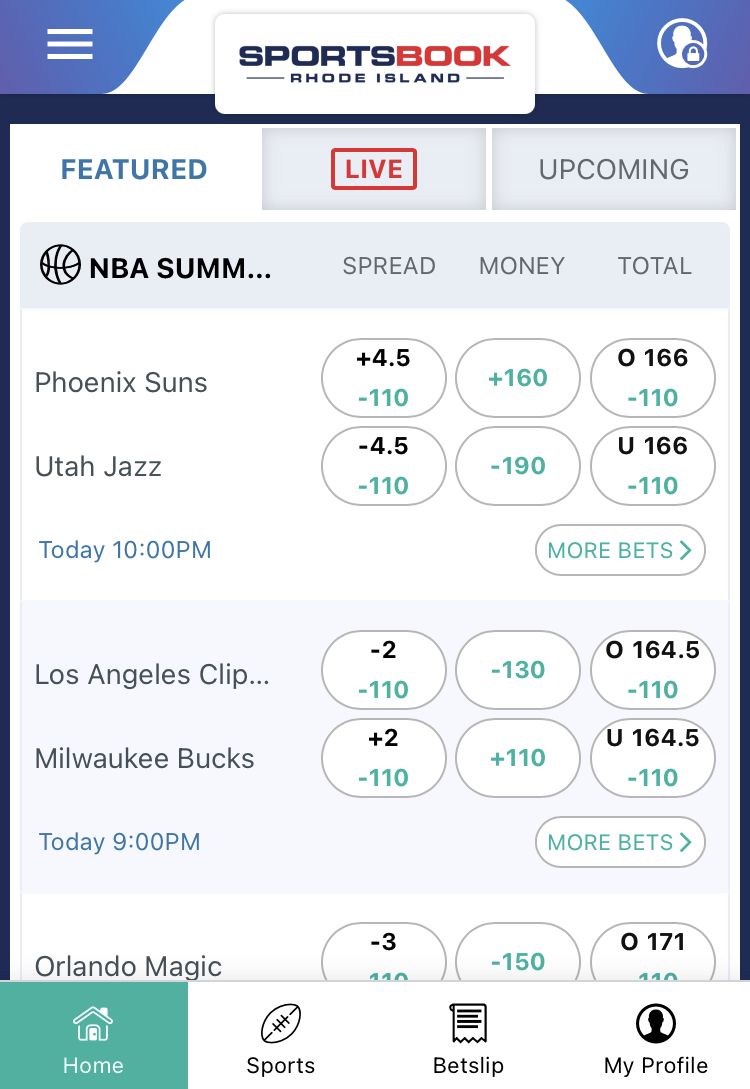Image resolution: width=750 pixels, height=1089 pixels.
Task: Tap Under 166 total odds button
Action: pyautogui.click(x=653, y=466)
